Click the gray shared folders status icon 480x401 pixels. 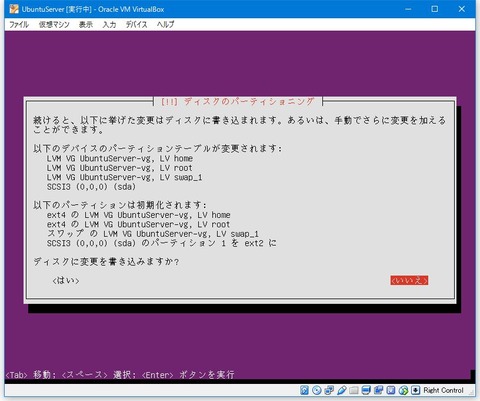point(354,390)
